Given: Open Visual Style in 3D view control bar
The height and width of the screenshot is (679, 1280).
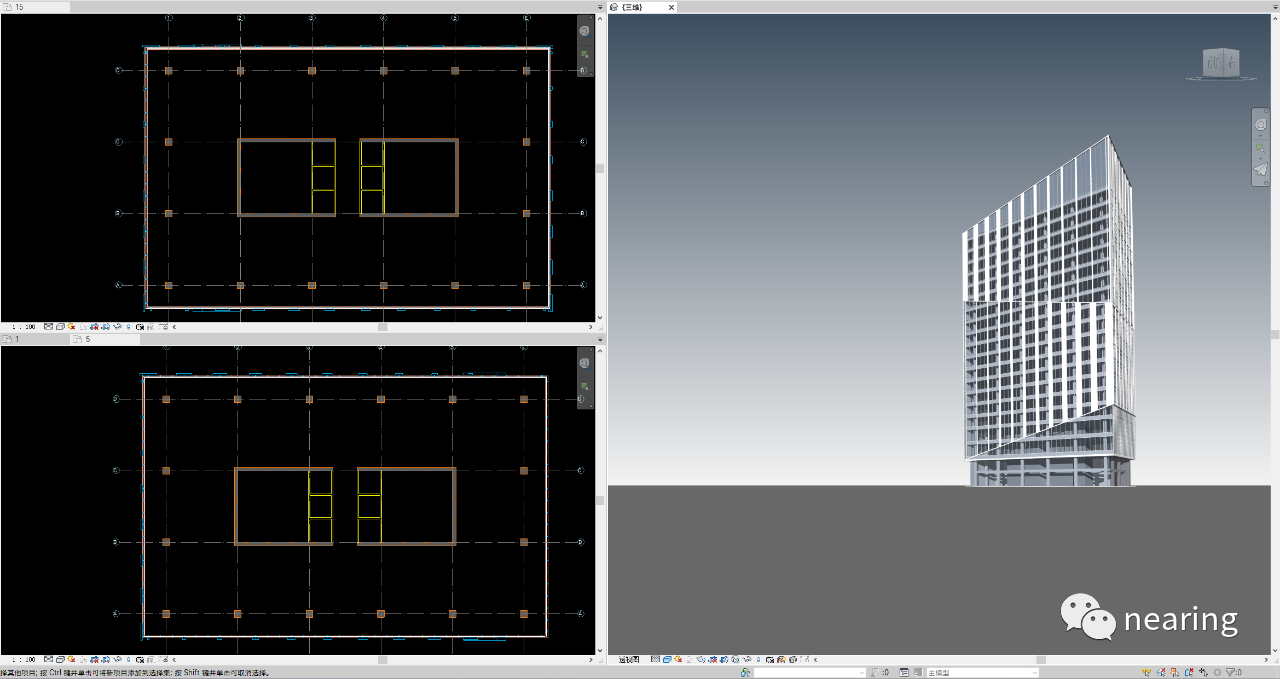Looking at the screenshot, I should 667,660.
